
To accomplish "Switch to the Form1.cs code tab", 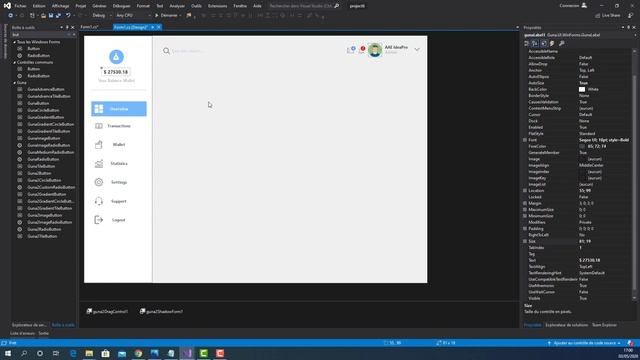I will click(x=89, y=27).
